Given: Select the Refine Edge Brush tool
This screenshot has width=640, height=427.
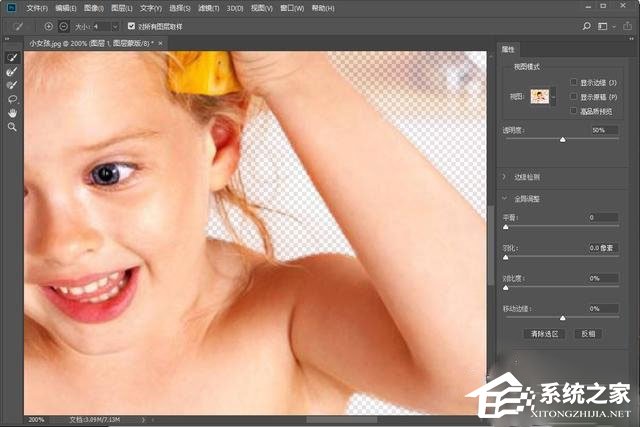Looking at the screenshot, I should (x=12, y=72).
